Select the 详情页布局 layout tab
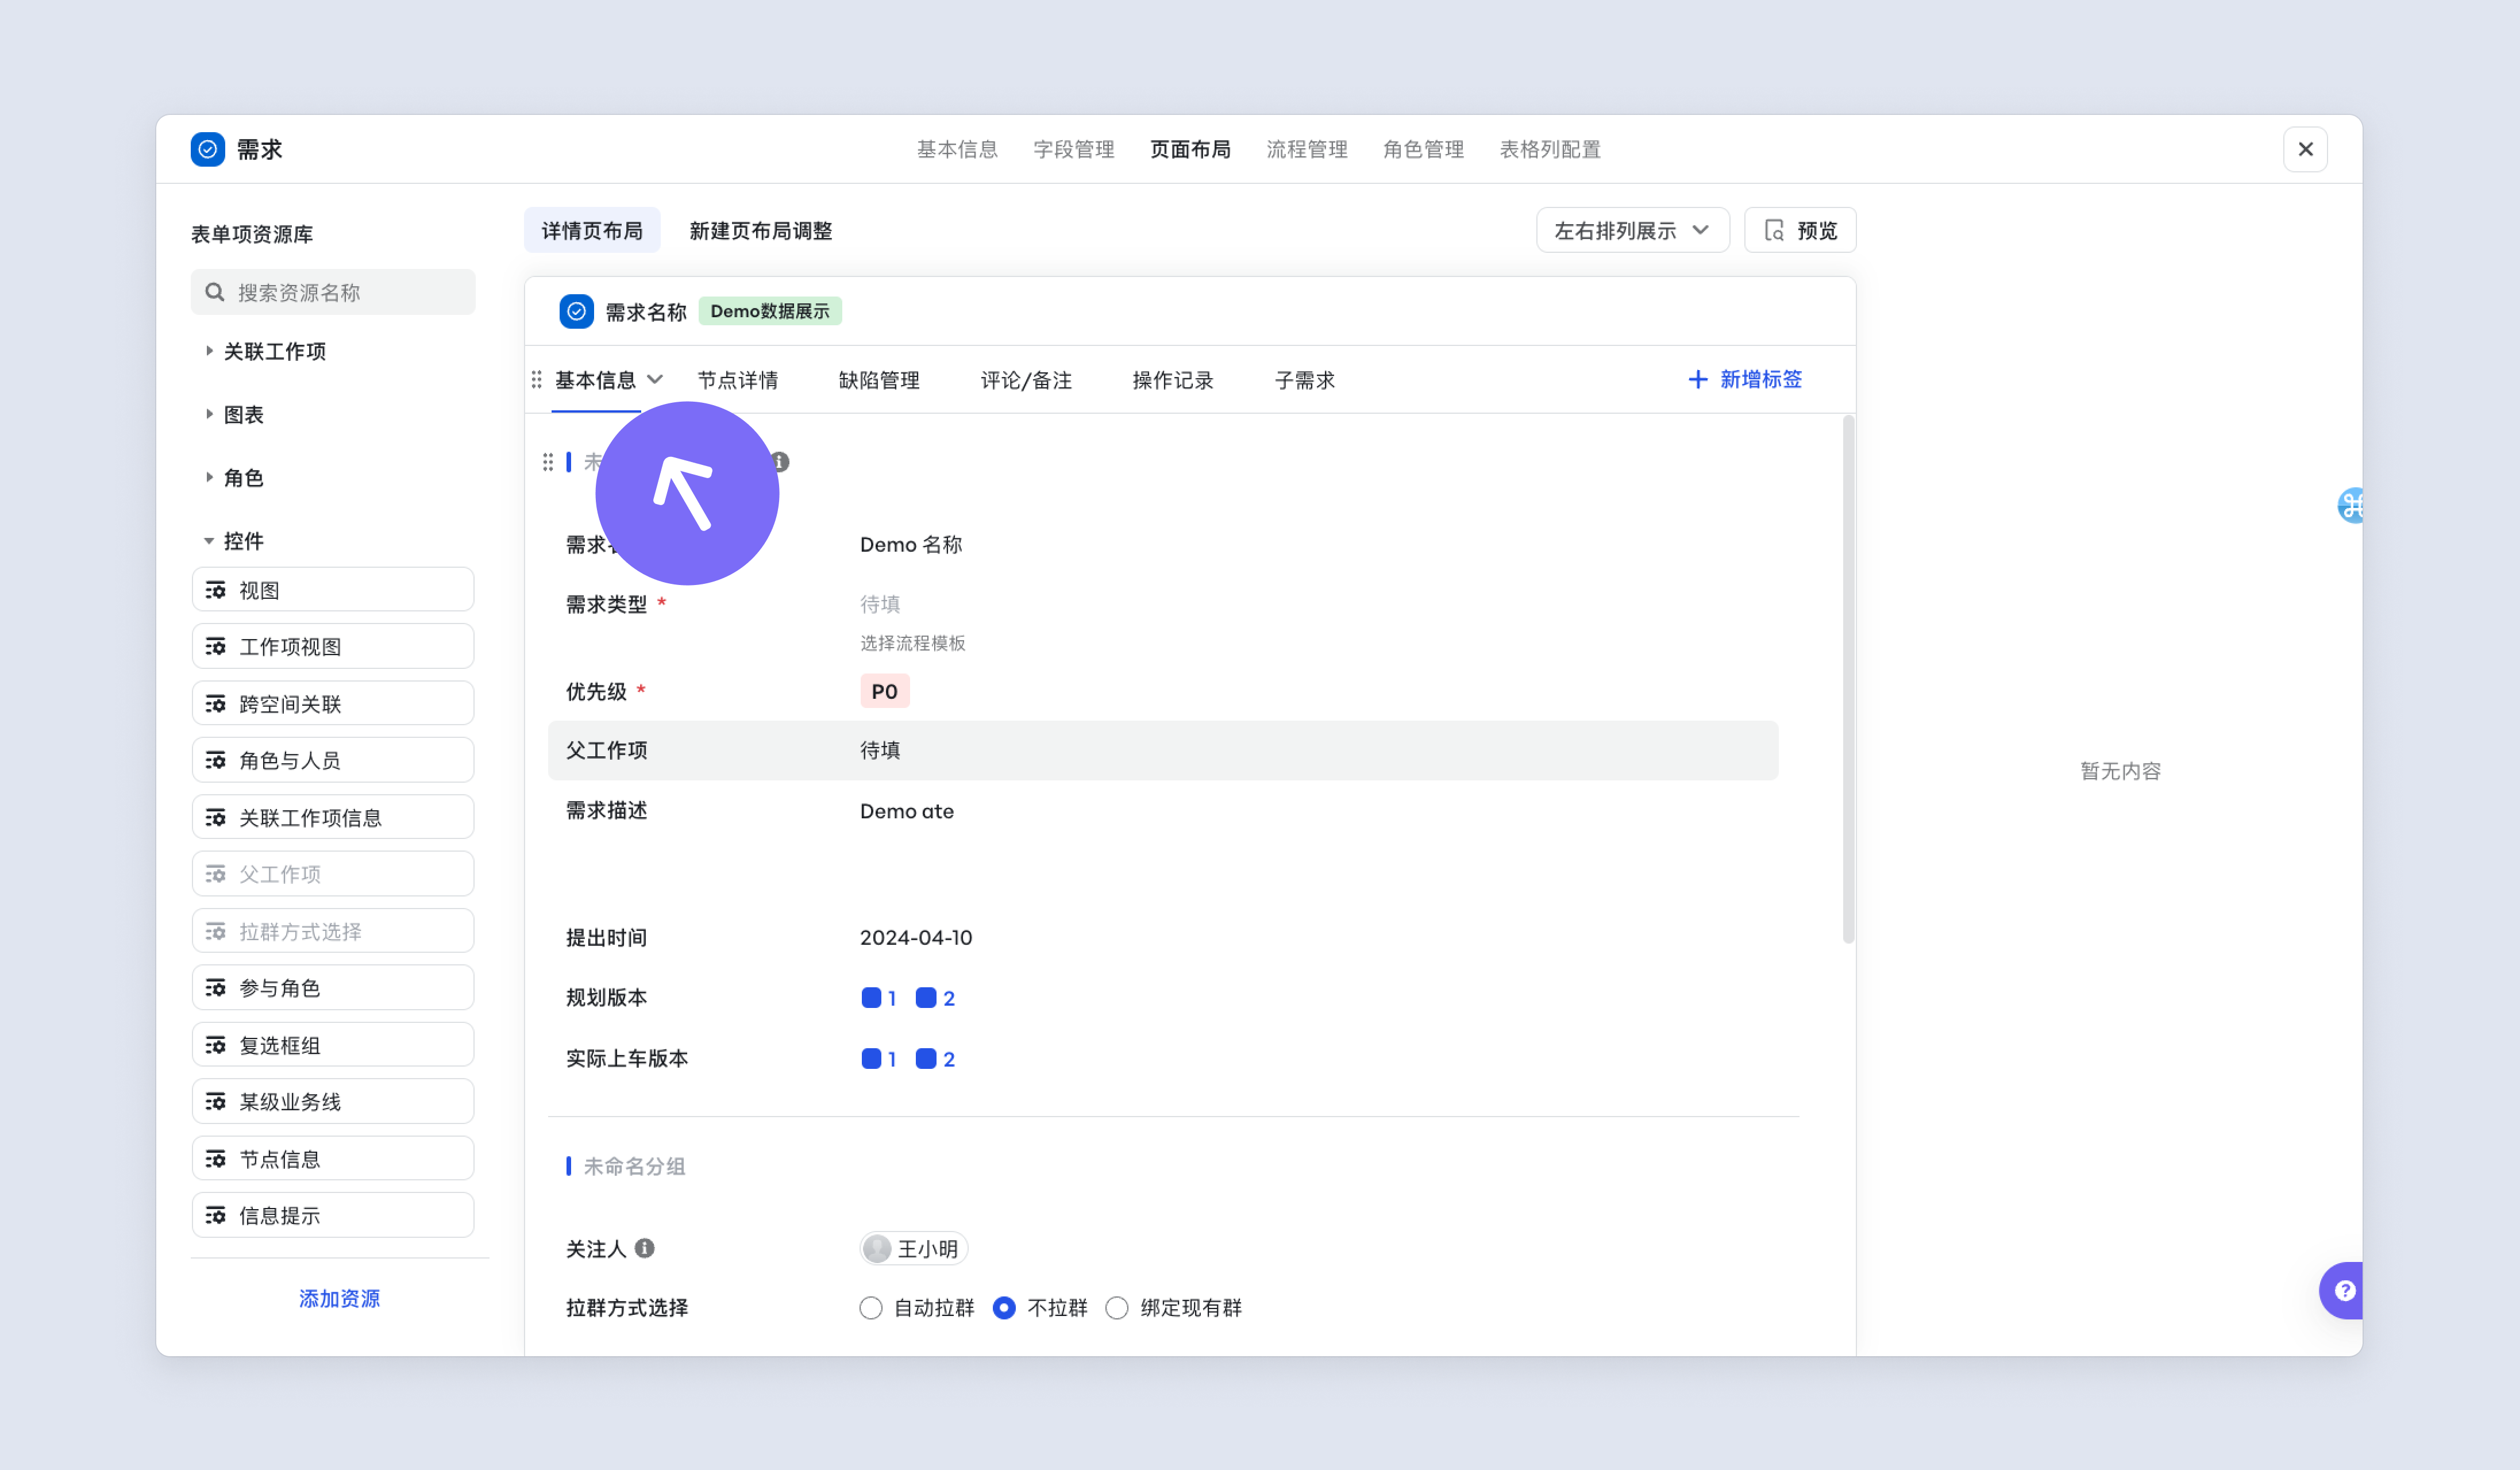The image size is (2520, 1470). coord(592,230)
